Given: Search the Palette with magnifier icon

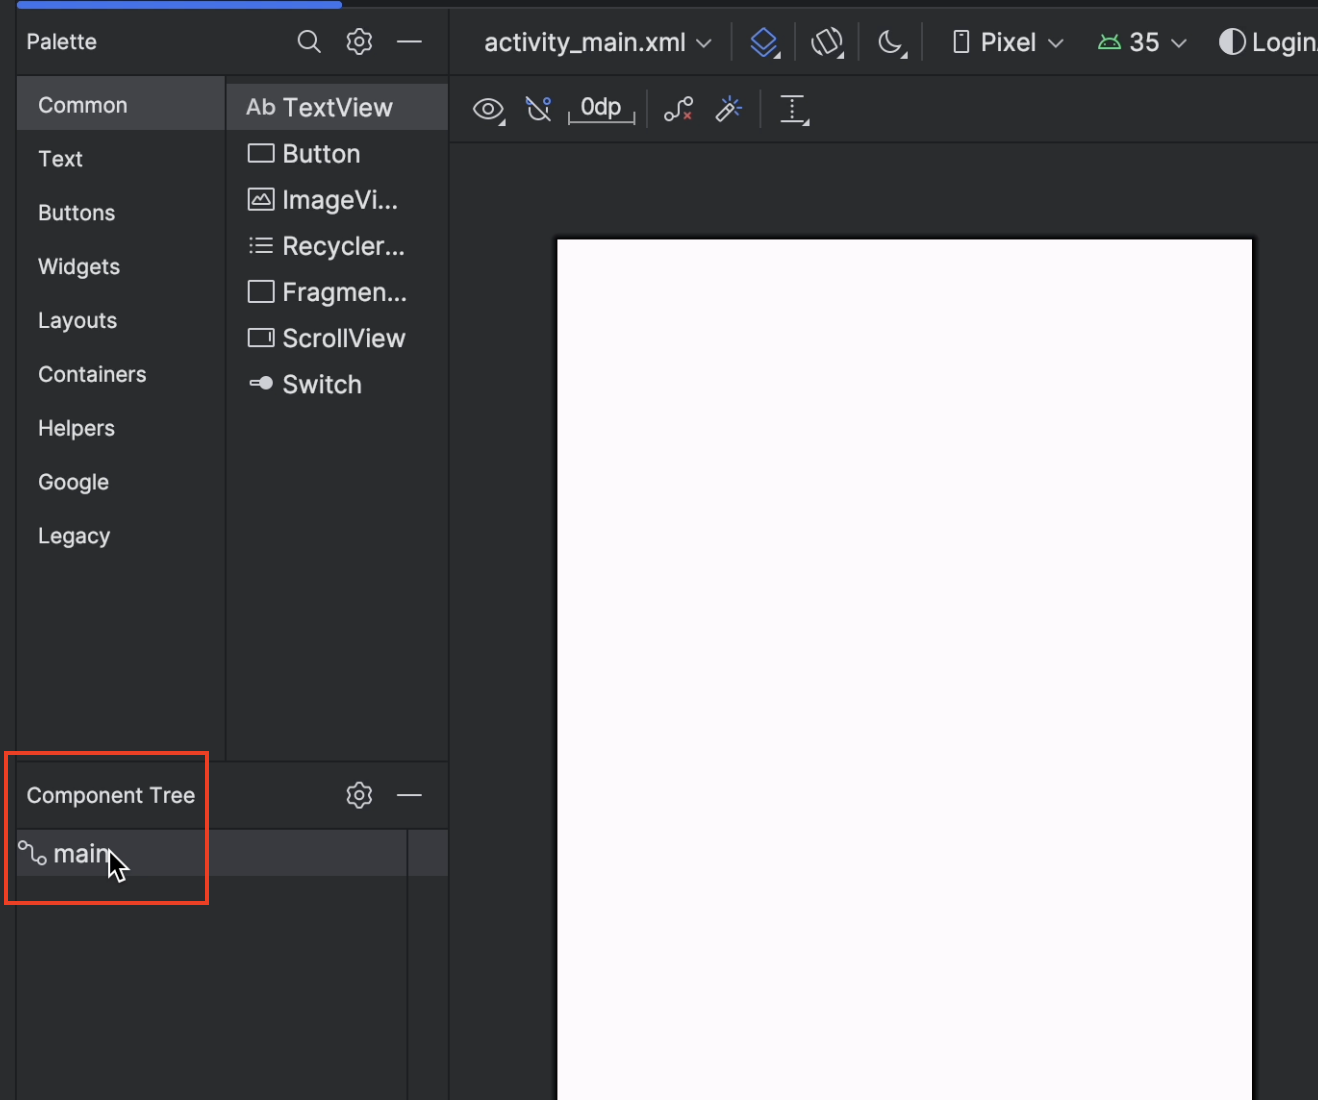Looking at the screenshot, I should click(x=309, y=42).
